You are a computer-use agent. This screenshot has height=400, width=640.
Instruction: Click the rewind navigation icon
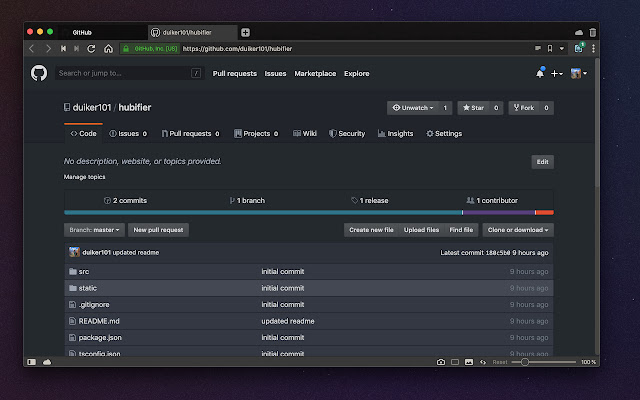tap(63, 49)
